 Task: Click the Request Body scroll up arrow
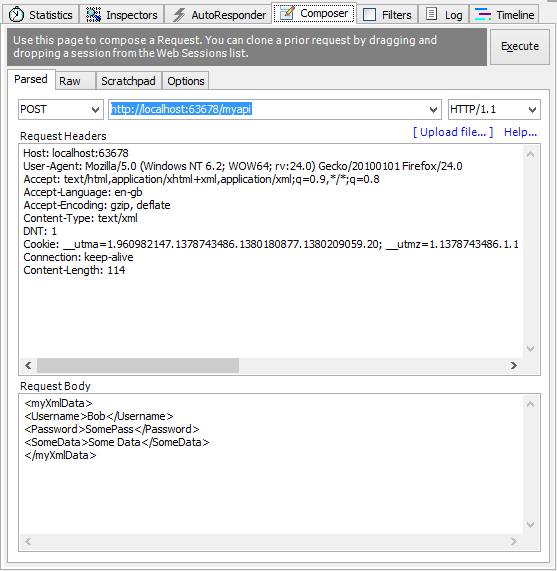point(530,404)
